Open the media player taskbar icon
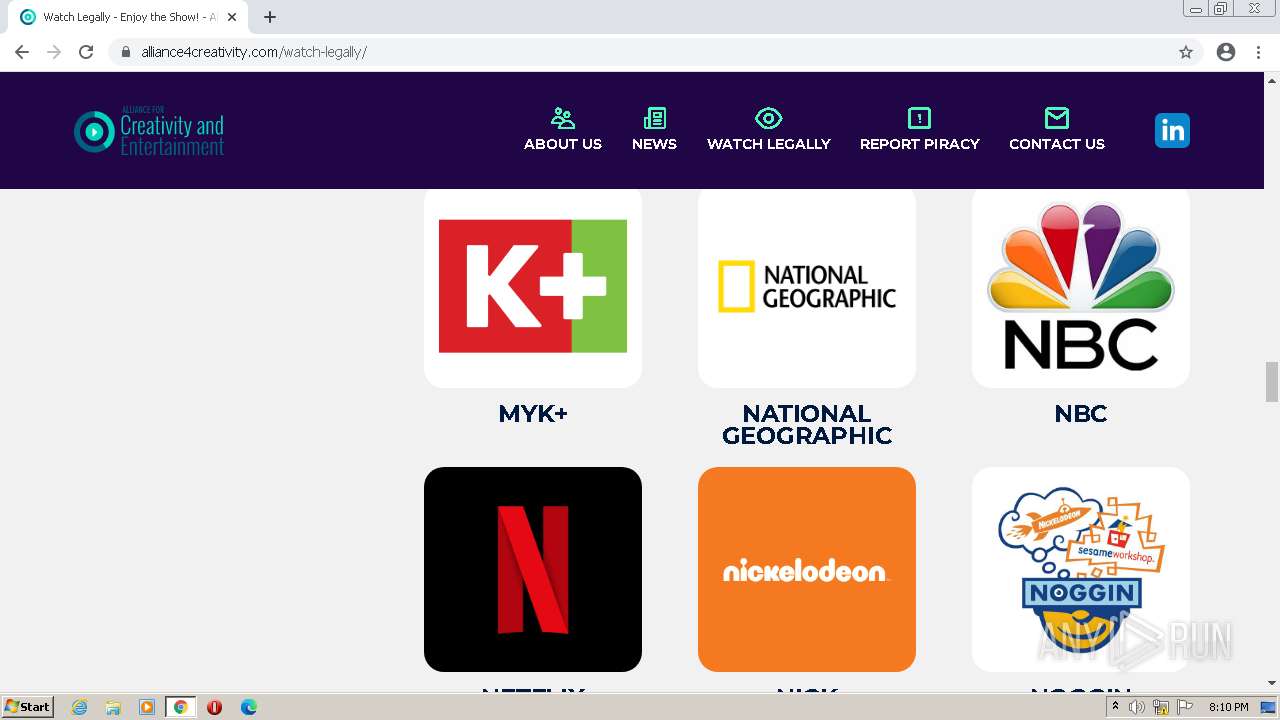 coord(147,707)
